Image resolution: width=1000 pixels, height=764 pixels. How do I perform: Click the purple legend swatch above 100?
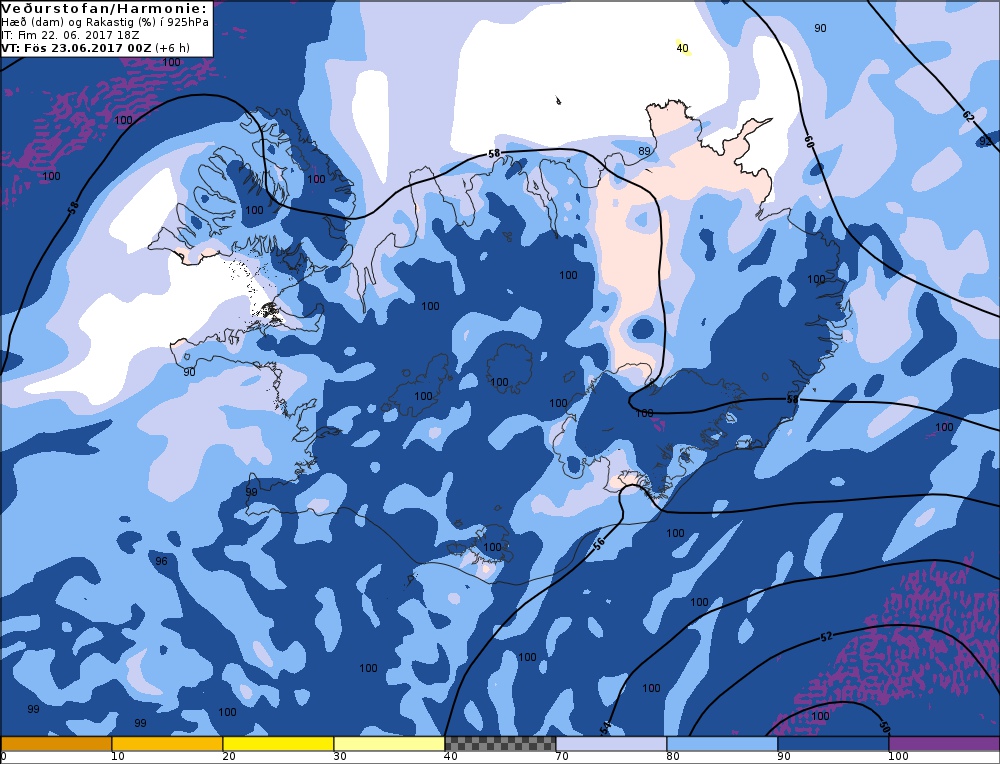pos(944,744)
